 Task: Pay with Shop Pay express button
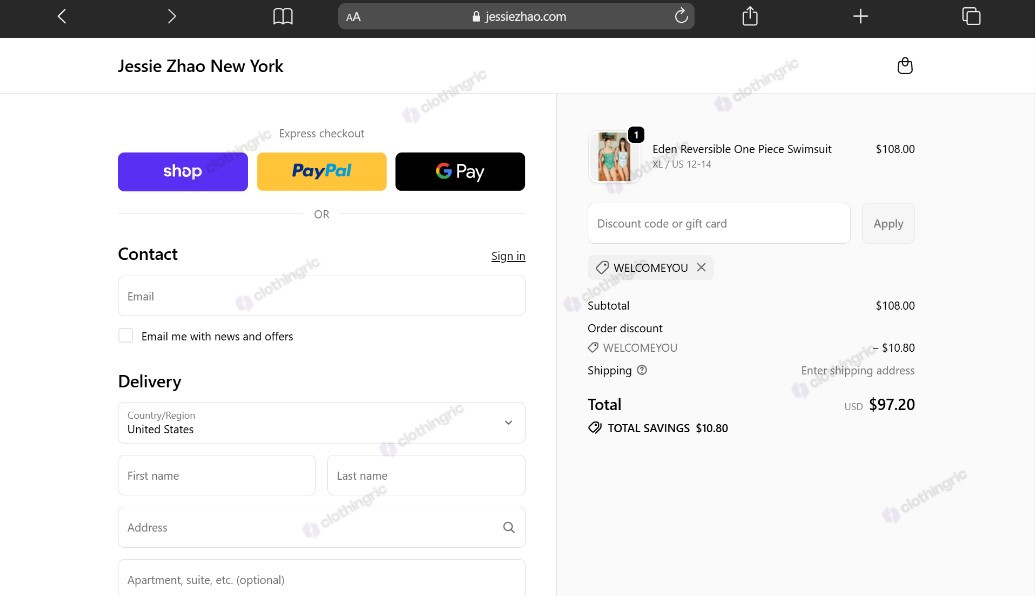pyautogui.click(x=183, y=172)
